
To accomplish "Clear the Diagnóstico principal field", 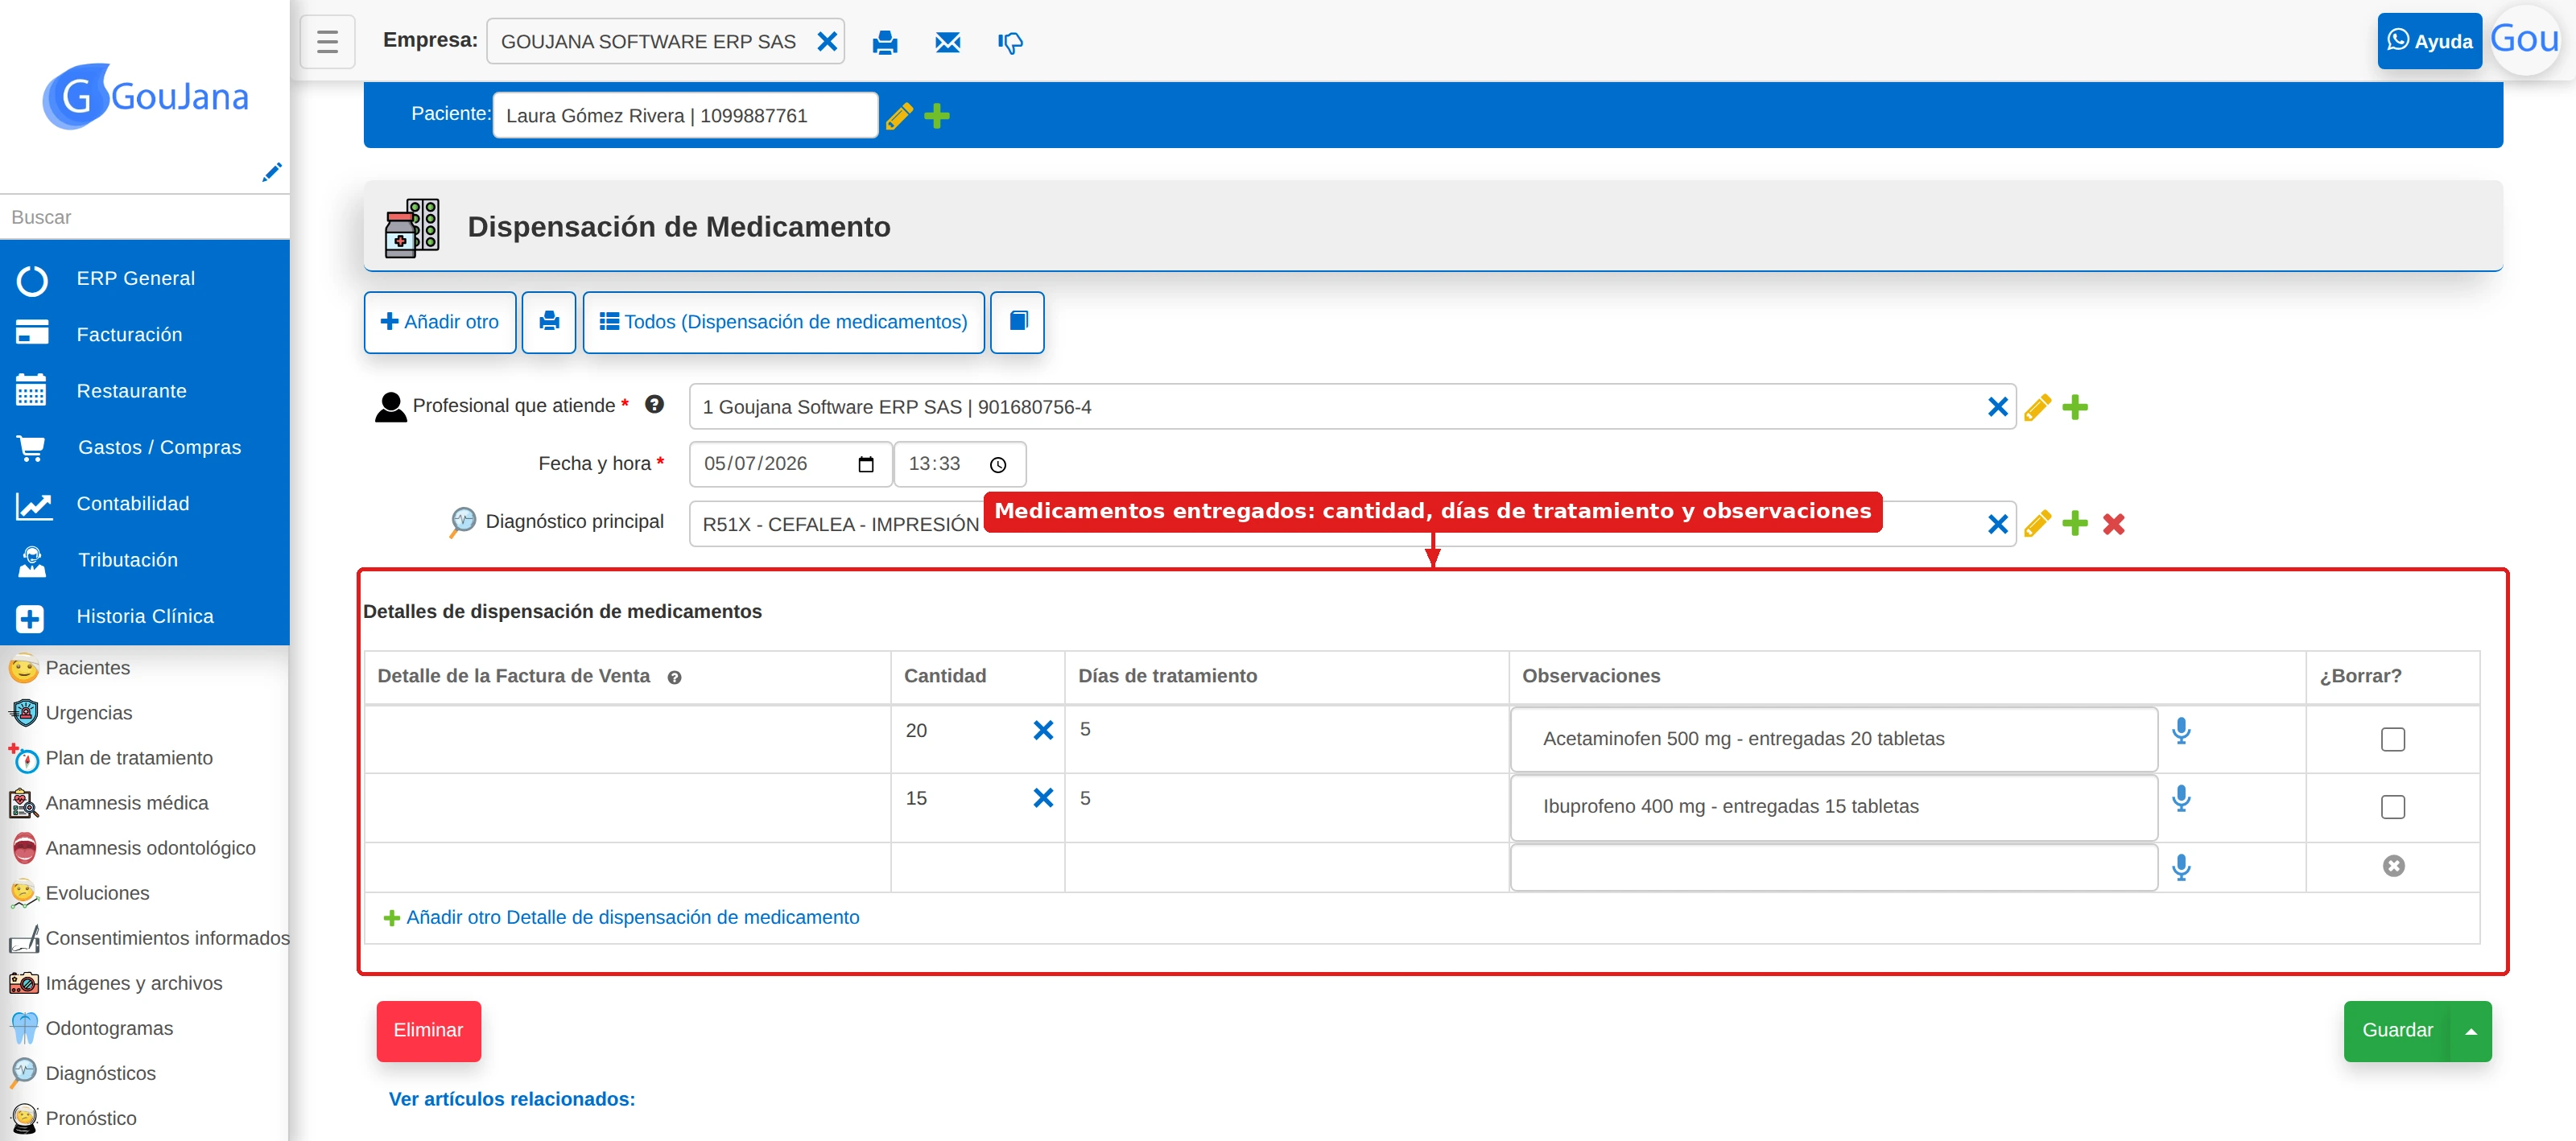I will point(1997,524).
